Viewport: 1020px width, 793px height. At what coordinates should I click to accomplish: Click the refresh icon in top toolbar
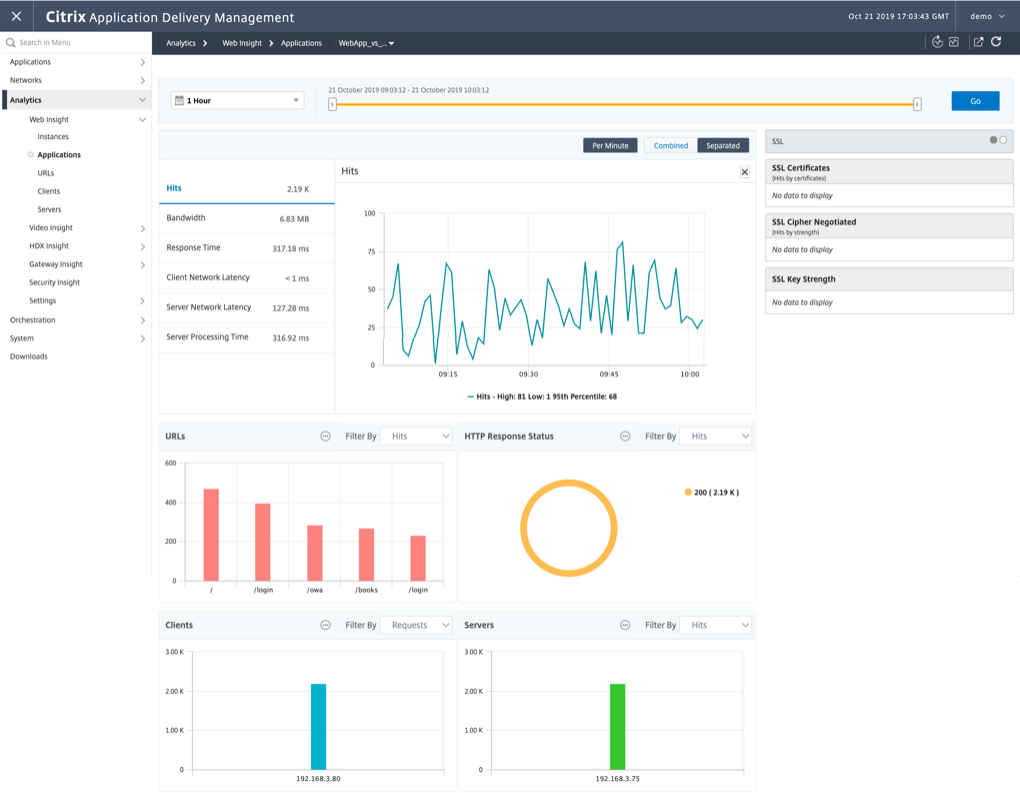[996, 42]
